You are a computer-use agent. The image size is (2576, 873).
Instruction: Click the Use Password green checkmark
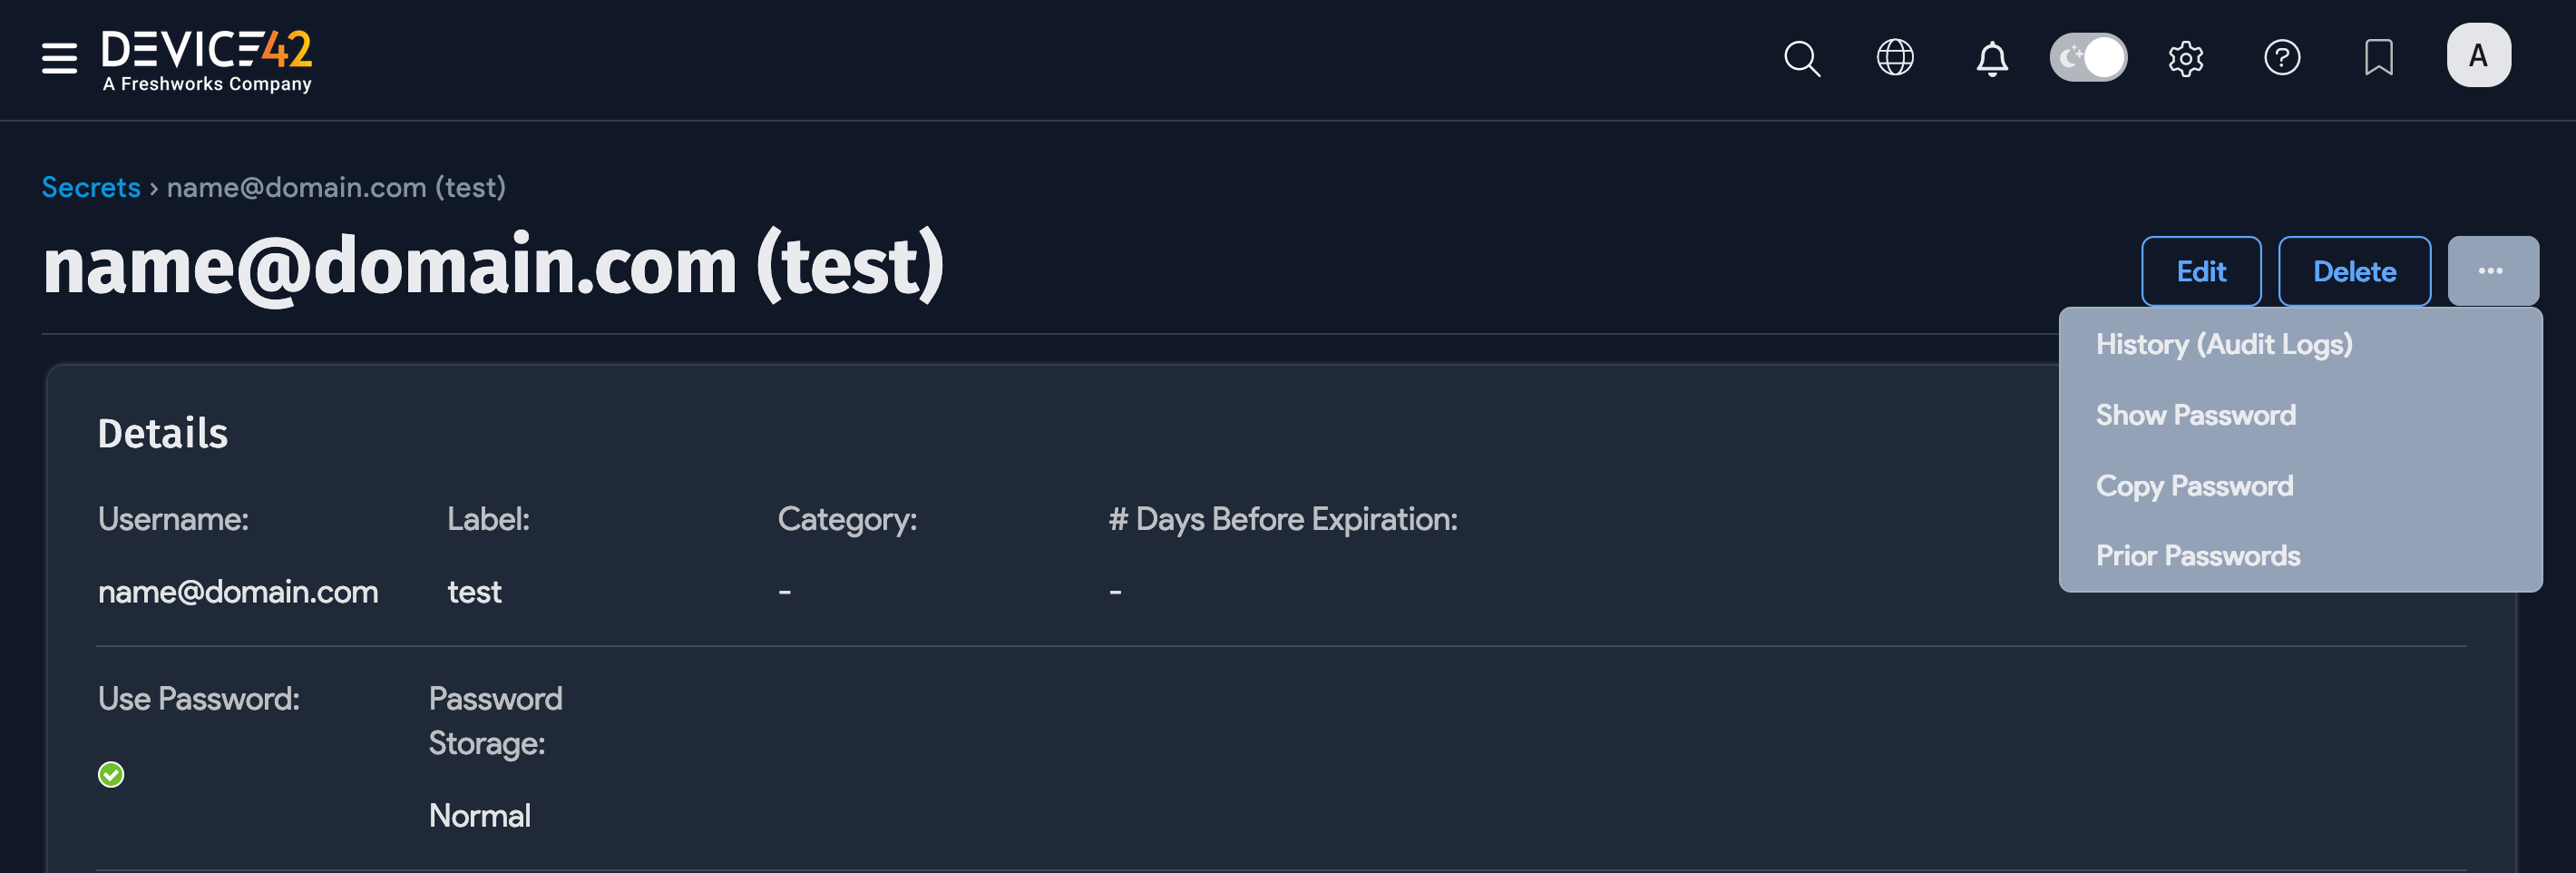(111, 774)
